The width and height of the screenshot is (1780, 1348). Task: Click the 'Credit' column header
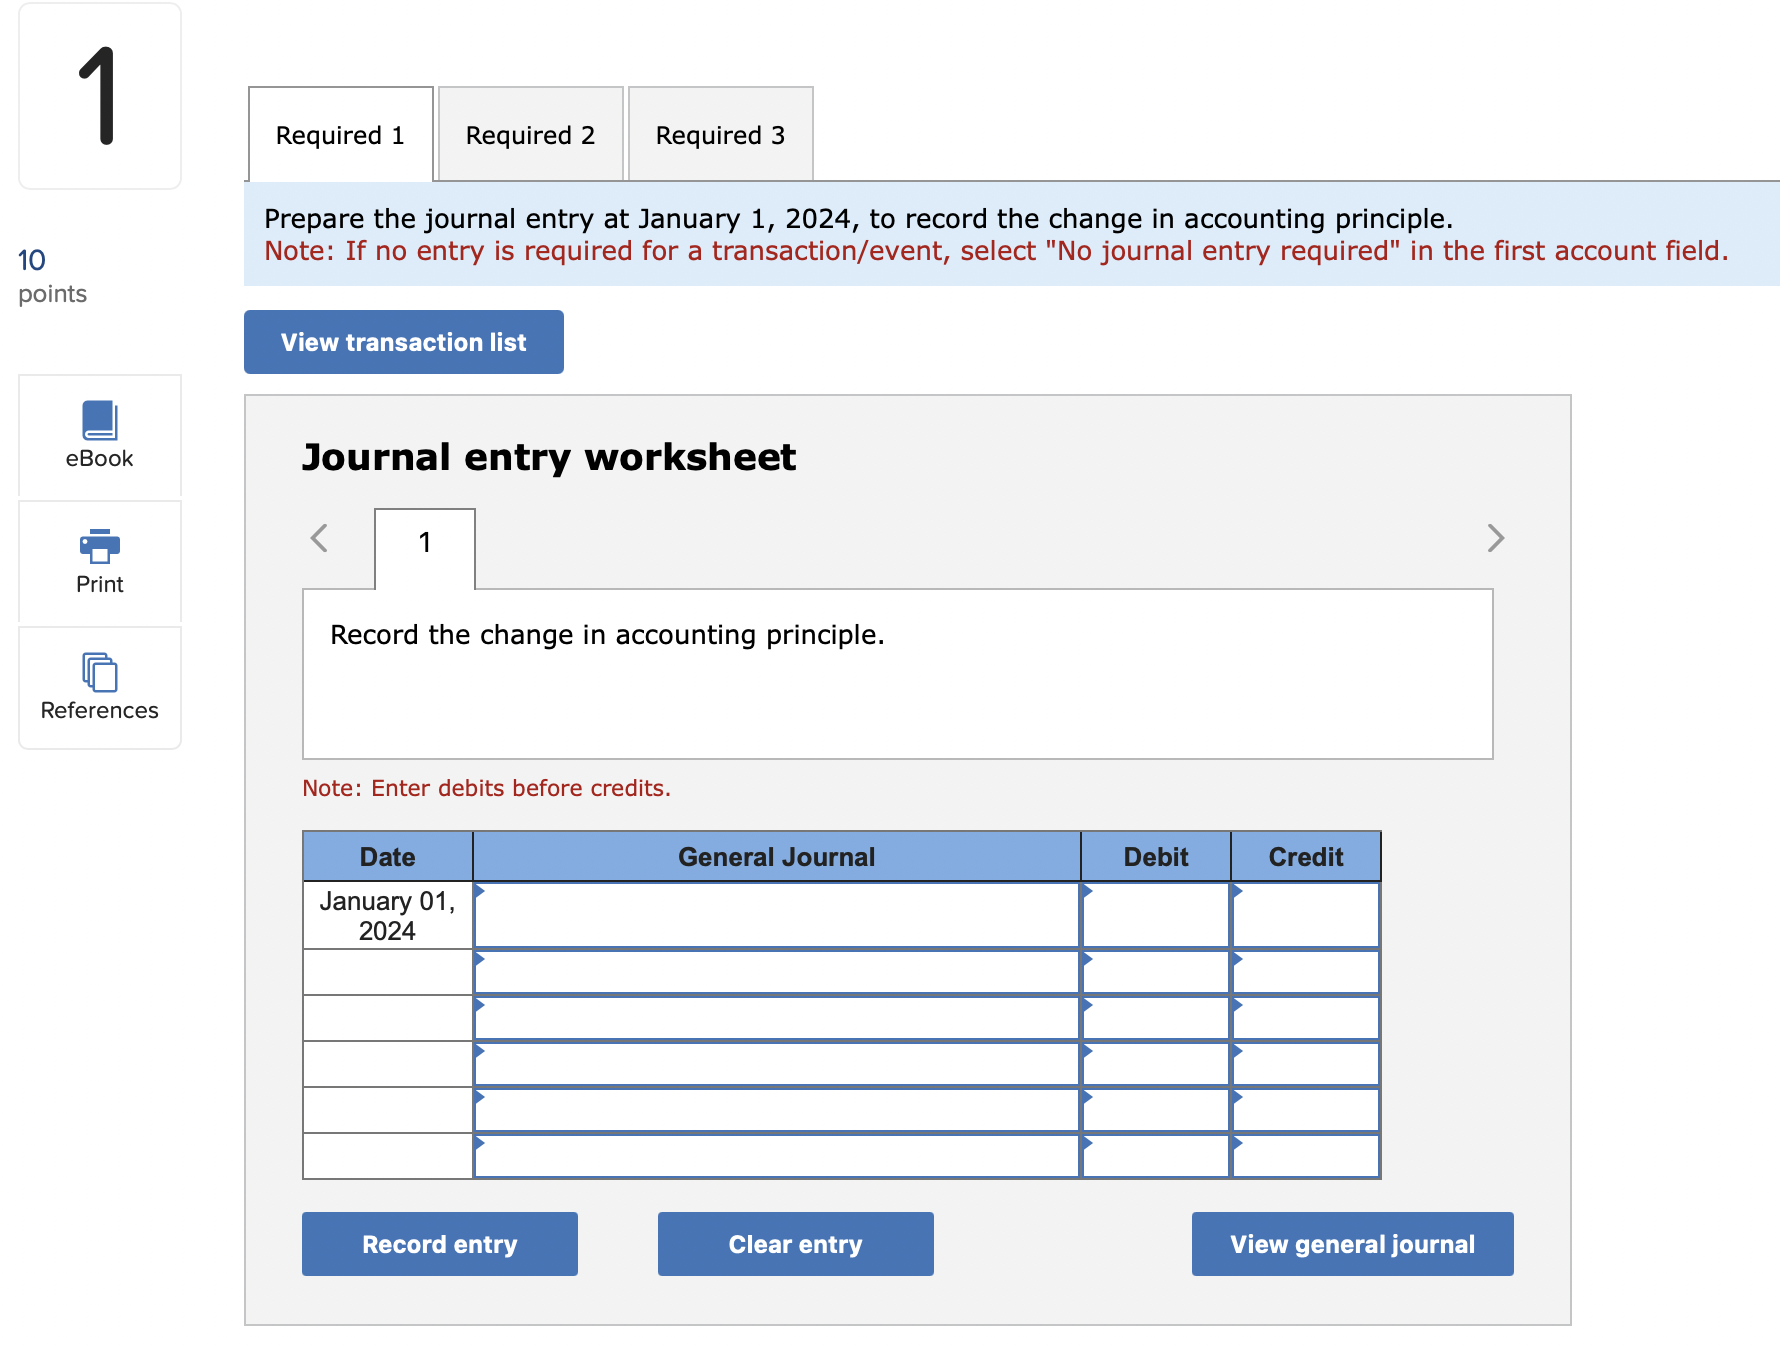tap(1306, 857)
